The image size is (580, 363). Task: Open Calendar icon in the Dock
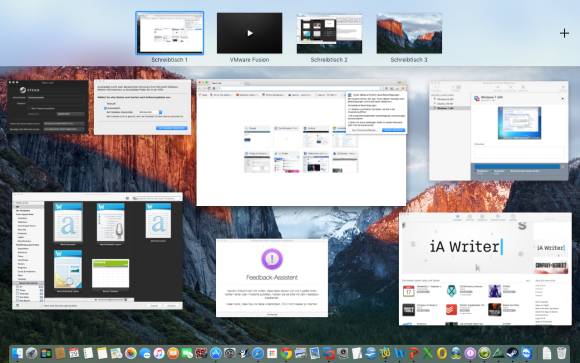coord(74,353)
